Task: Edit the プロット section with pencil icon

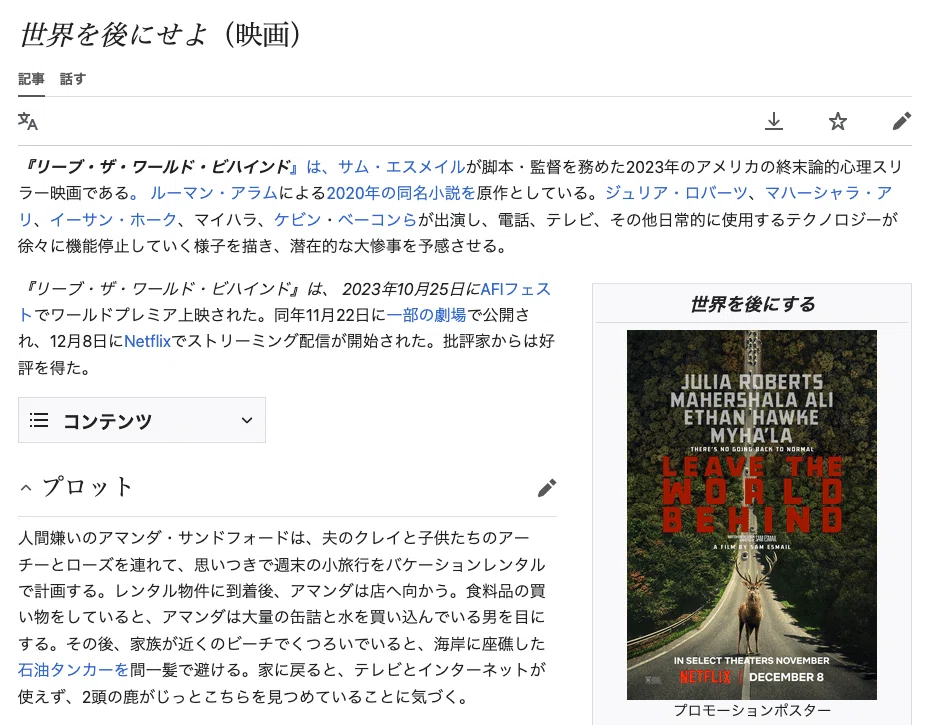Action: (547, 488)
